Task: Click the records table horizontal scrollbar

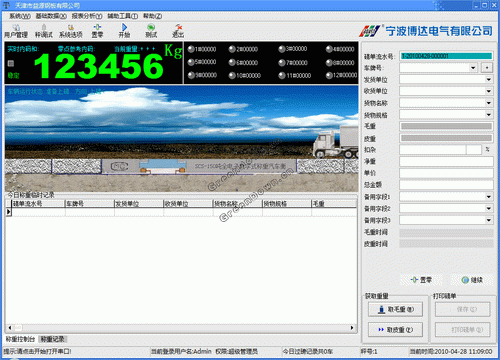Action: pos(181,328)
